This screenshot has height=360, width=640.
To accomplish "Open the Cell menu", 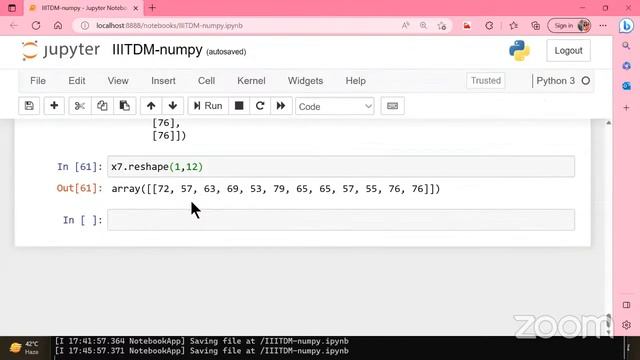I will [207, 81].
